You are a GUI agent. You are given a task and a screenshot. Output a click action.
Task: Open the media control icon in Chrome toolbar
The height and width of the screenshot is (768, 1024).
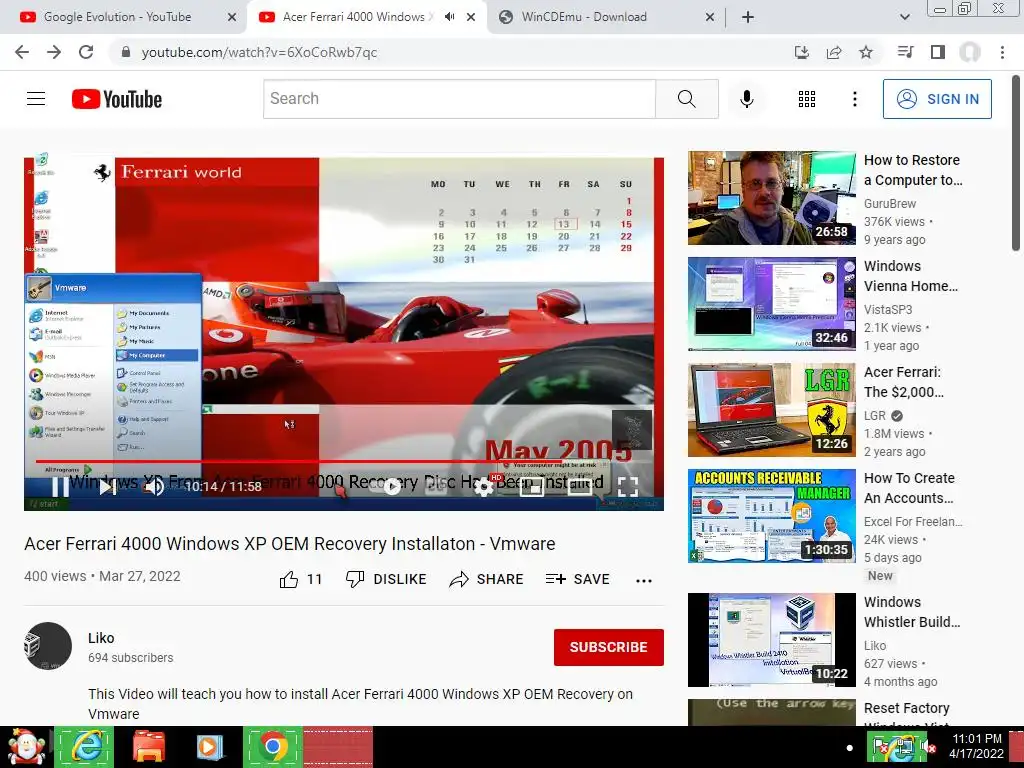pyautogui.click(x=905, y=52)
